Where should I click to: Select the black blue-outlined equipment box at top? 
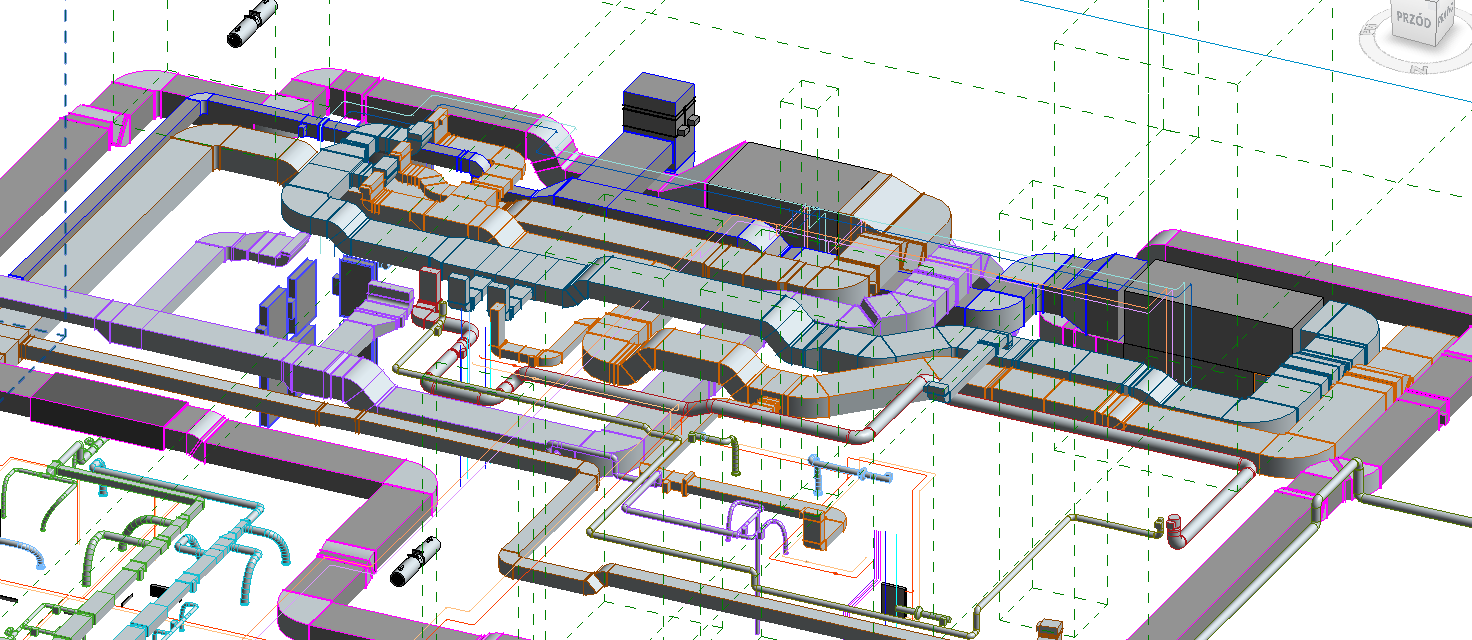click(658, 119)
